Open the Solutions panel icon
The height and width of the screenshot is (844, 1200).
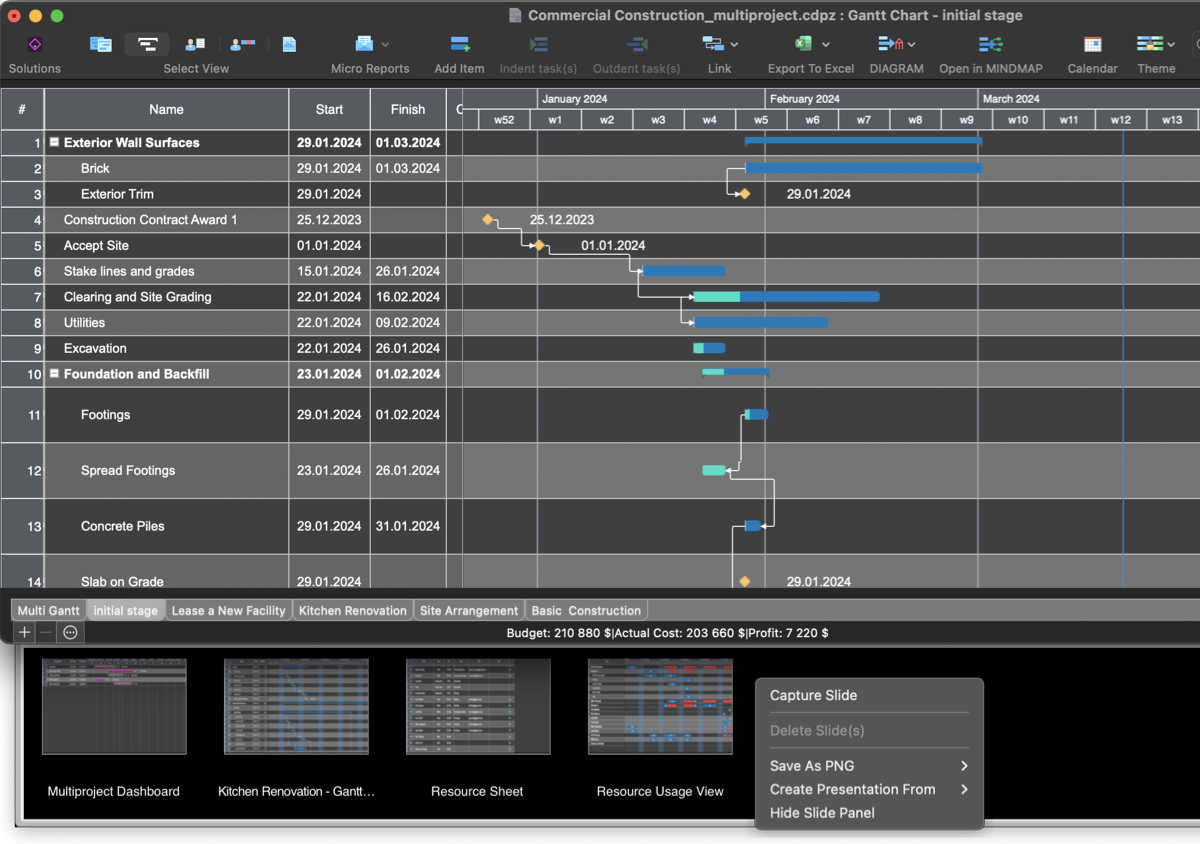[x=34, y=44]
